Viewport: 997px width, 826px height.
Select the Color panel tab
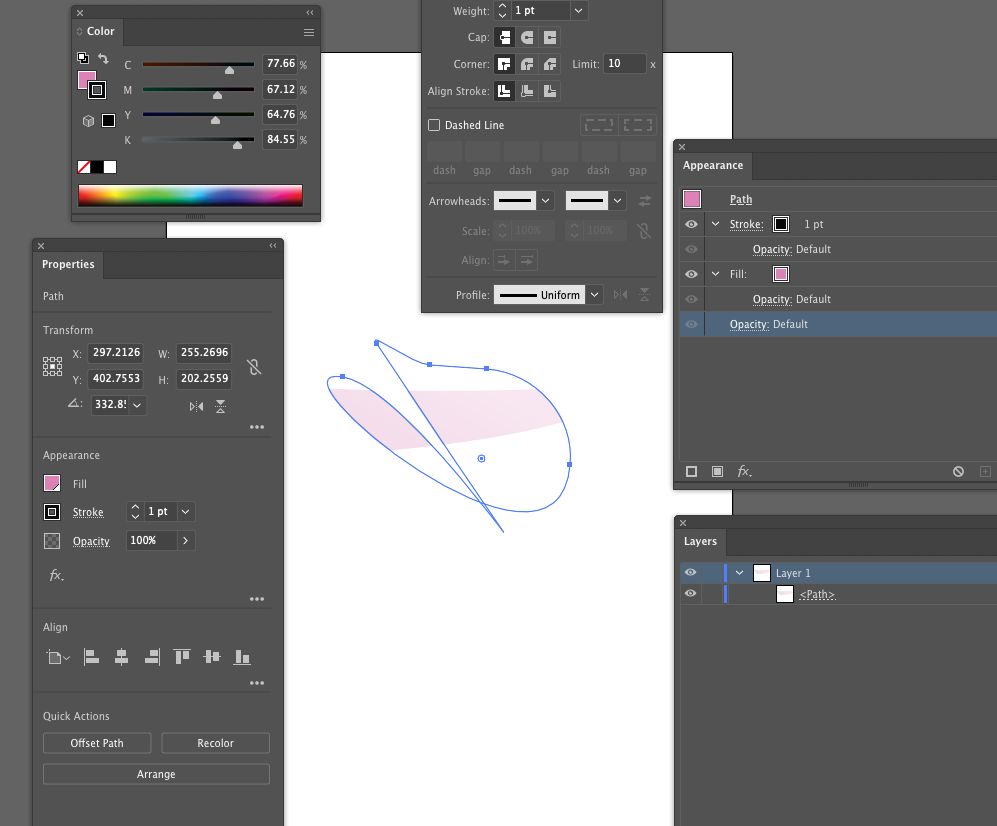(100, 31)
